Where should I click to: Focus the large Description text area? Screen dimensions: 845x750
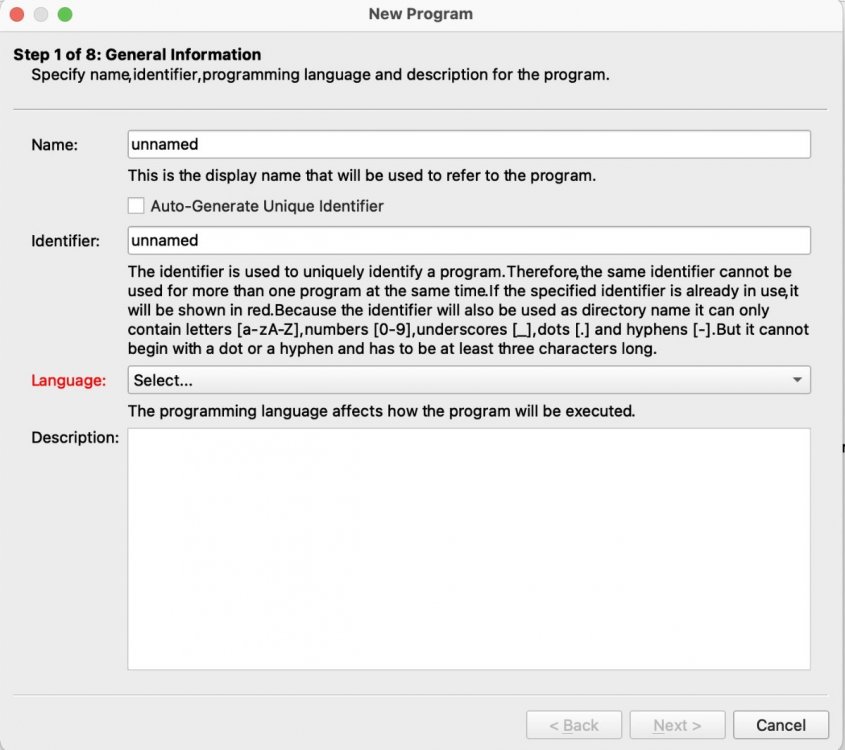[468, 548]
